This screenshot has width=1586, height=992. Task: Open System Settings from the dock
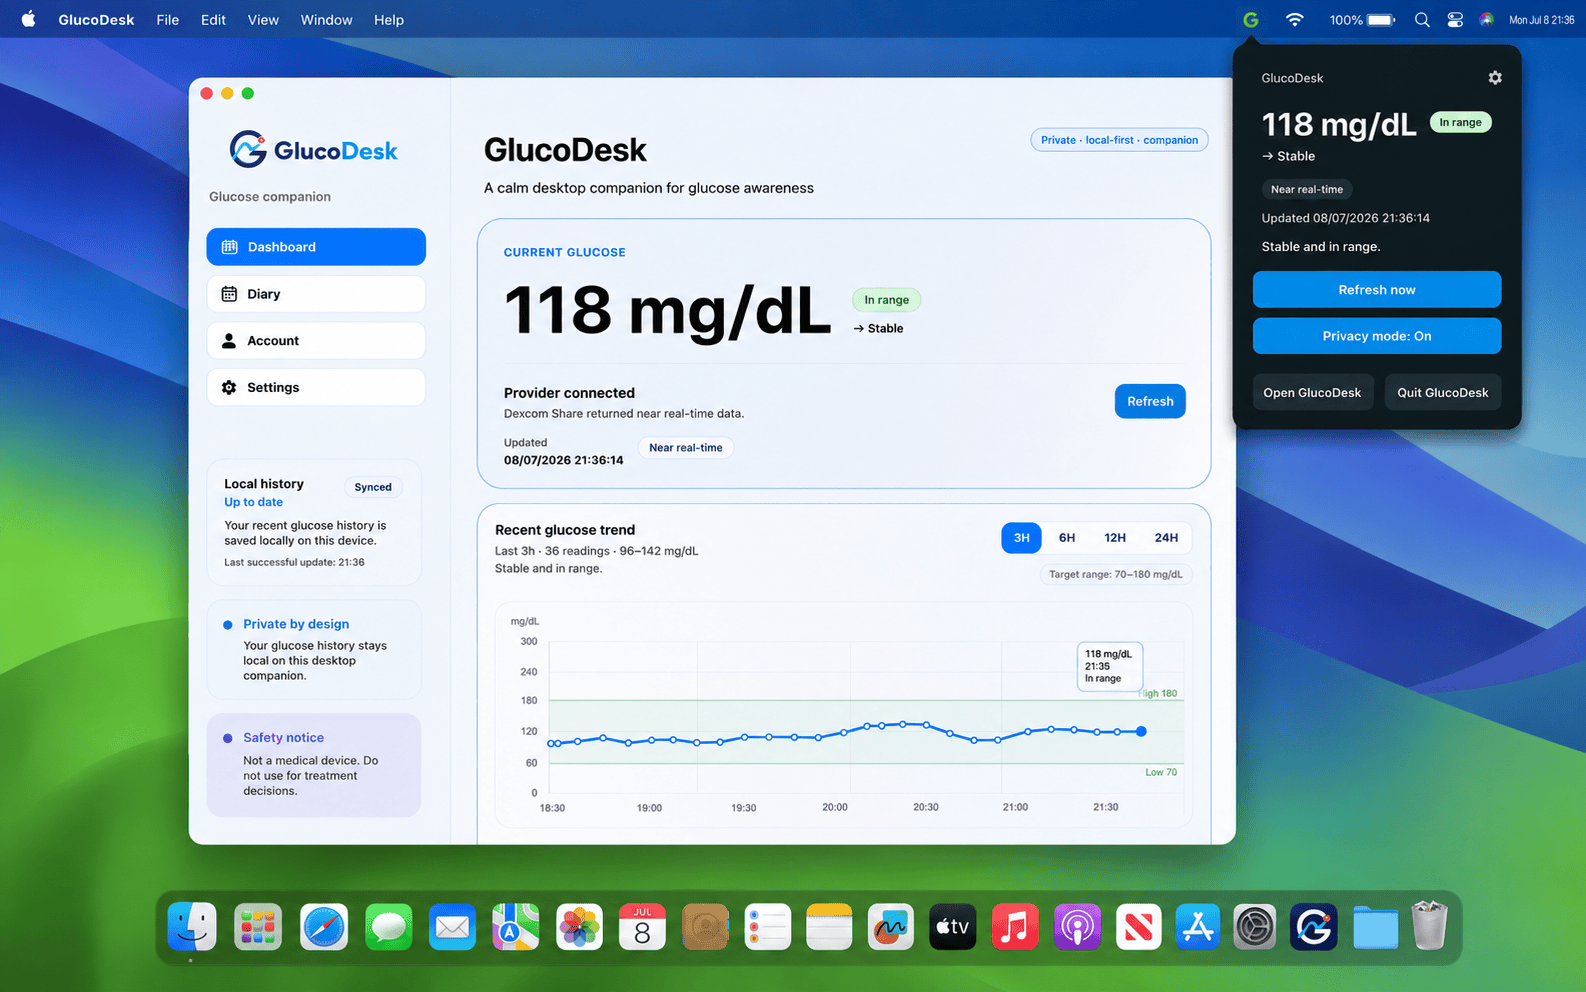click(x=1254, y=927)
